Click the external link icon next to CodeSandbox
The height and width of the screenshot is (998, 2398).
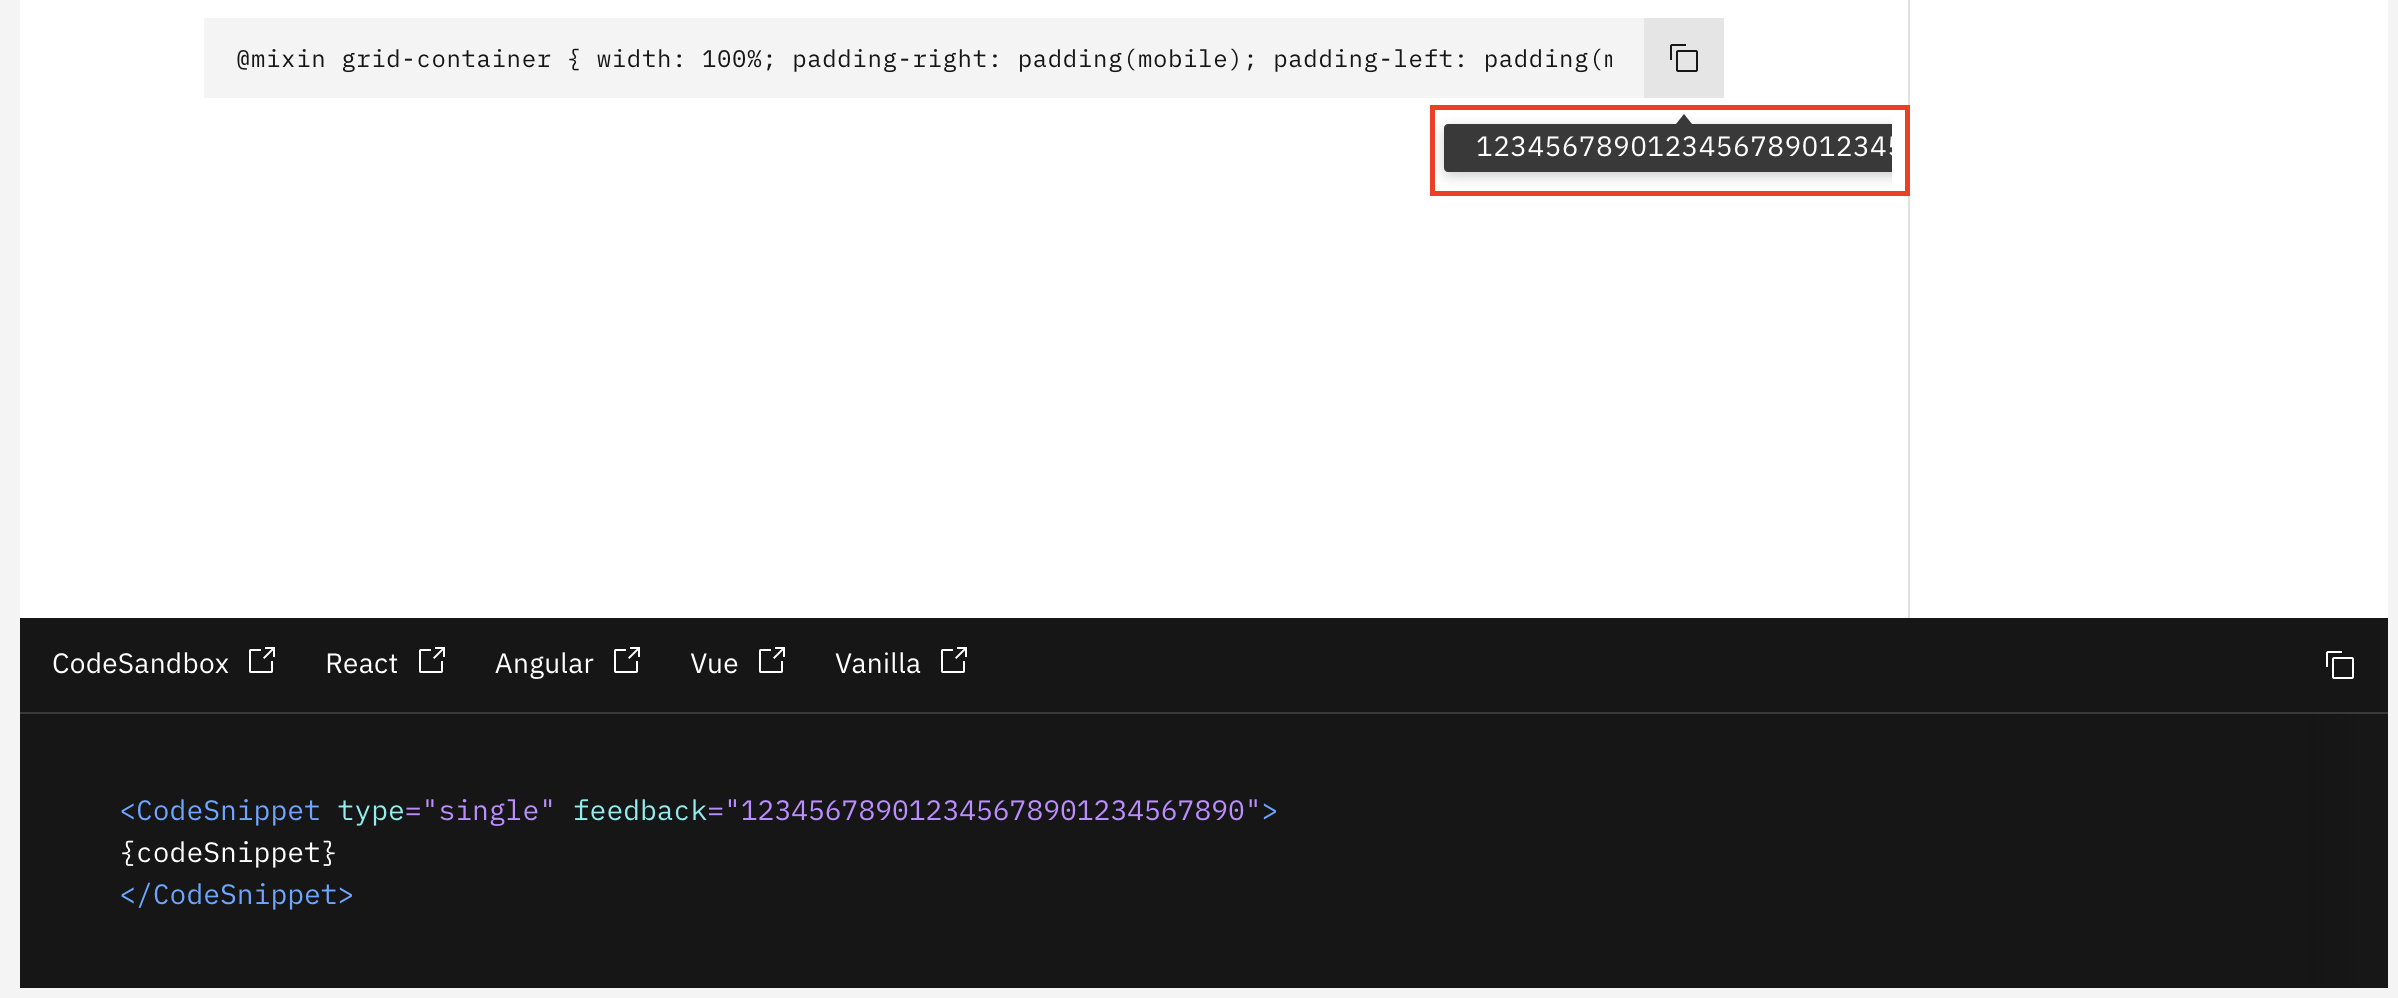(263, 661)
